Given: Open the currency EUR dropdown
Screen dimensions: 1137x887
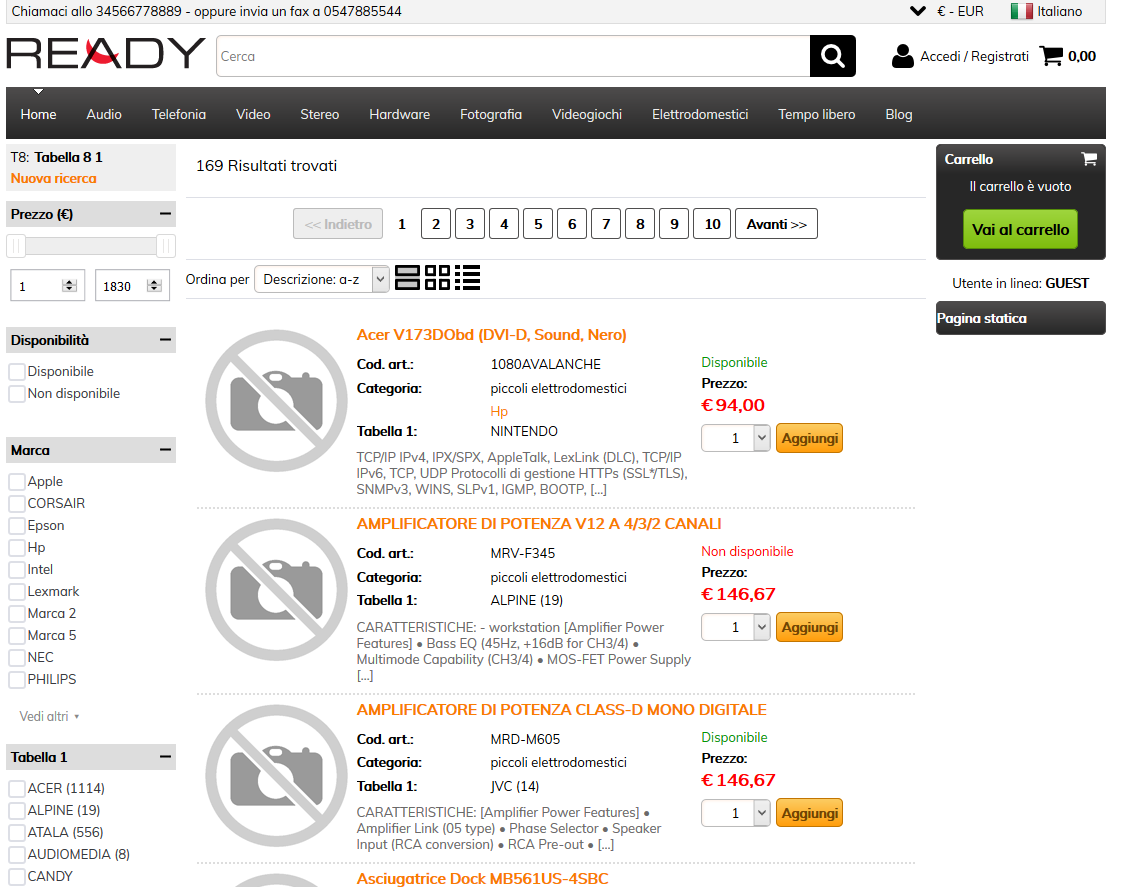Looking at the screenshot, I should (947, 11).
